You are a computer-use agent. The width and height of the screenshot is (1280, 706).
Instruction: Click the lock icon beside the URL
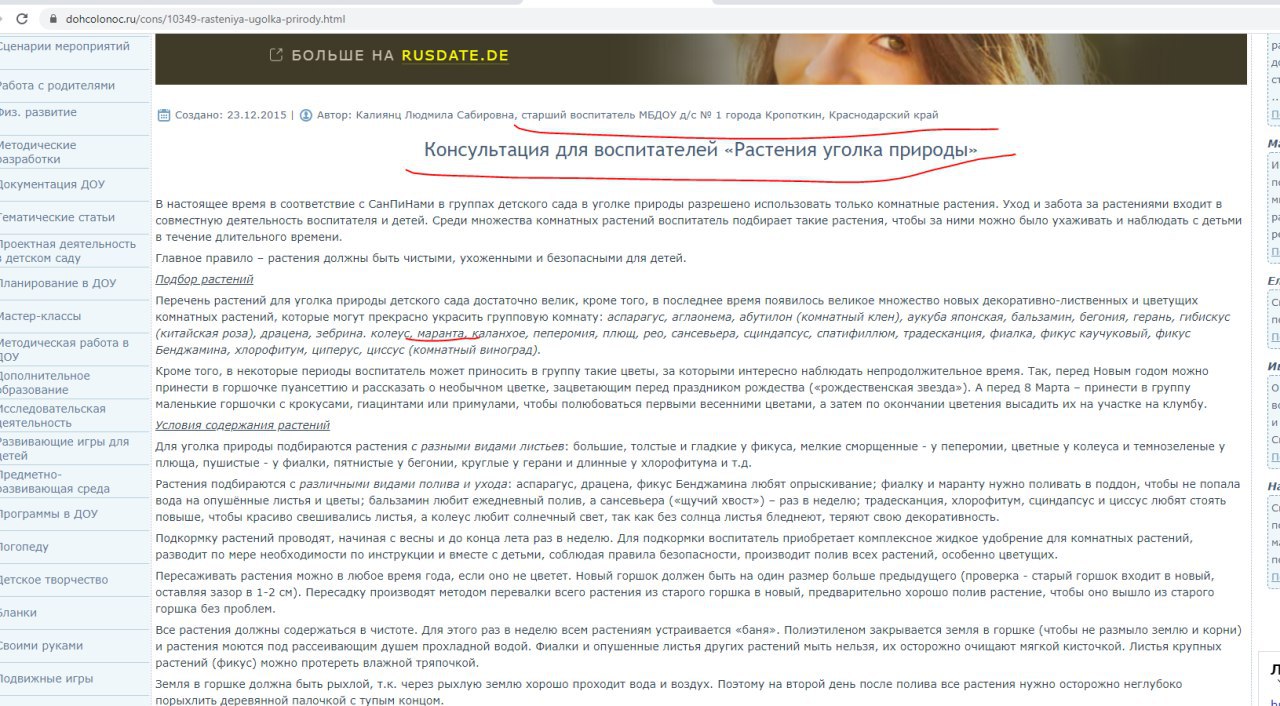tap(52, 19)
